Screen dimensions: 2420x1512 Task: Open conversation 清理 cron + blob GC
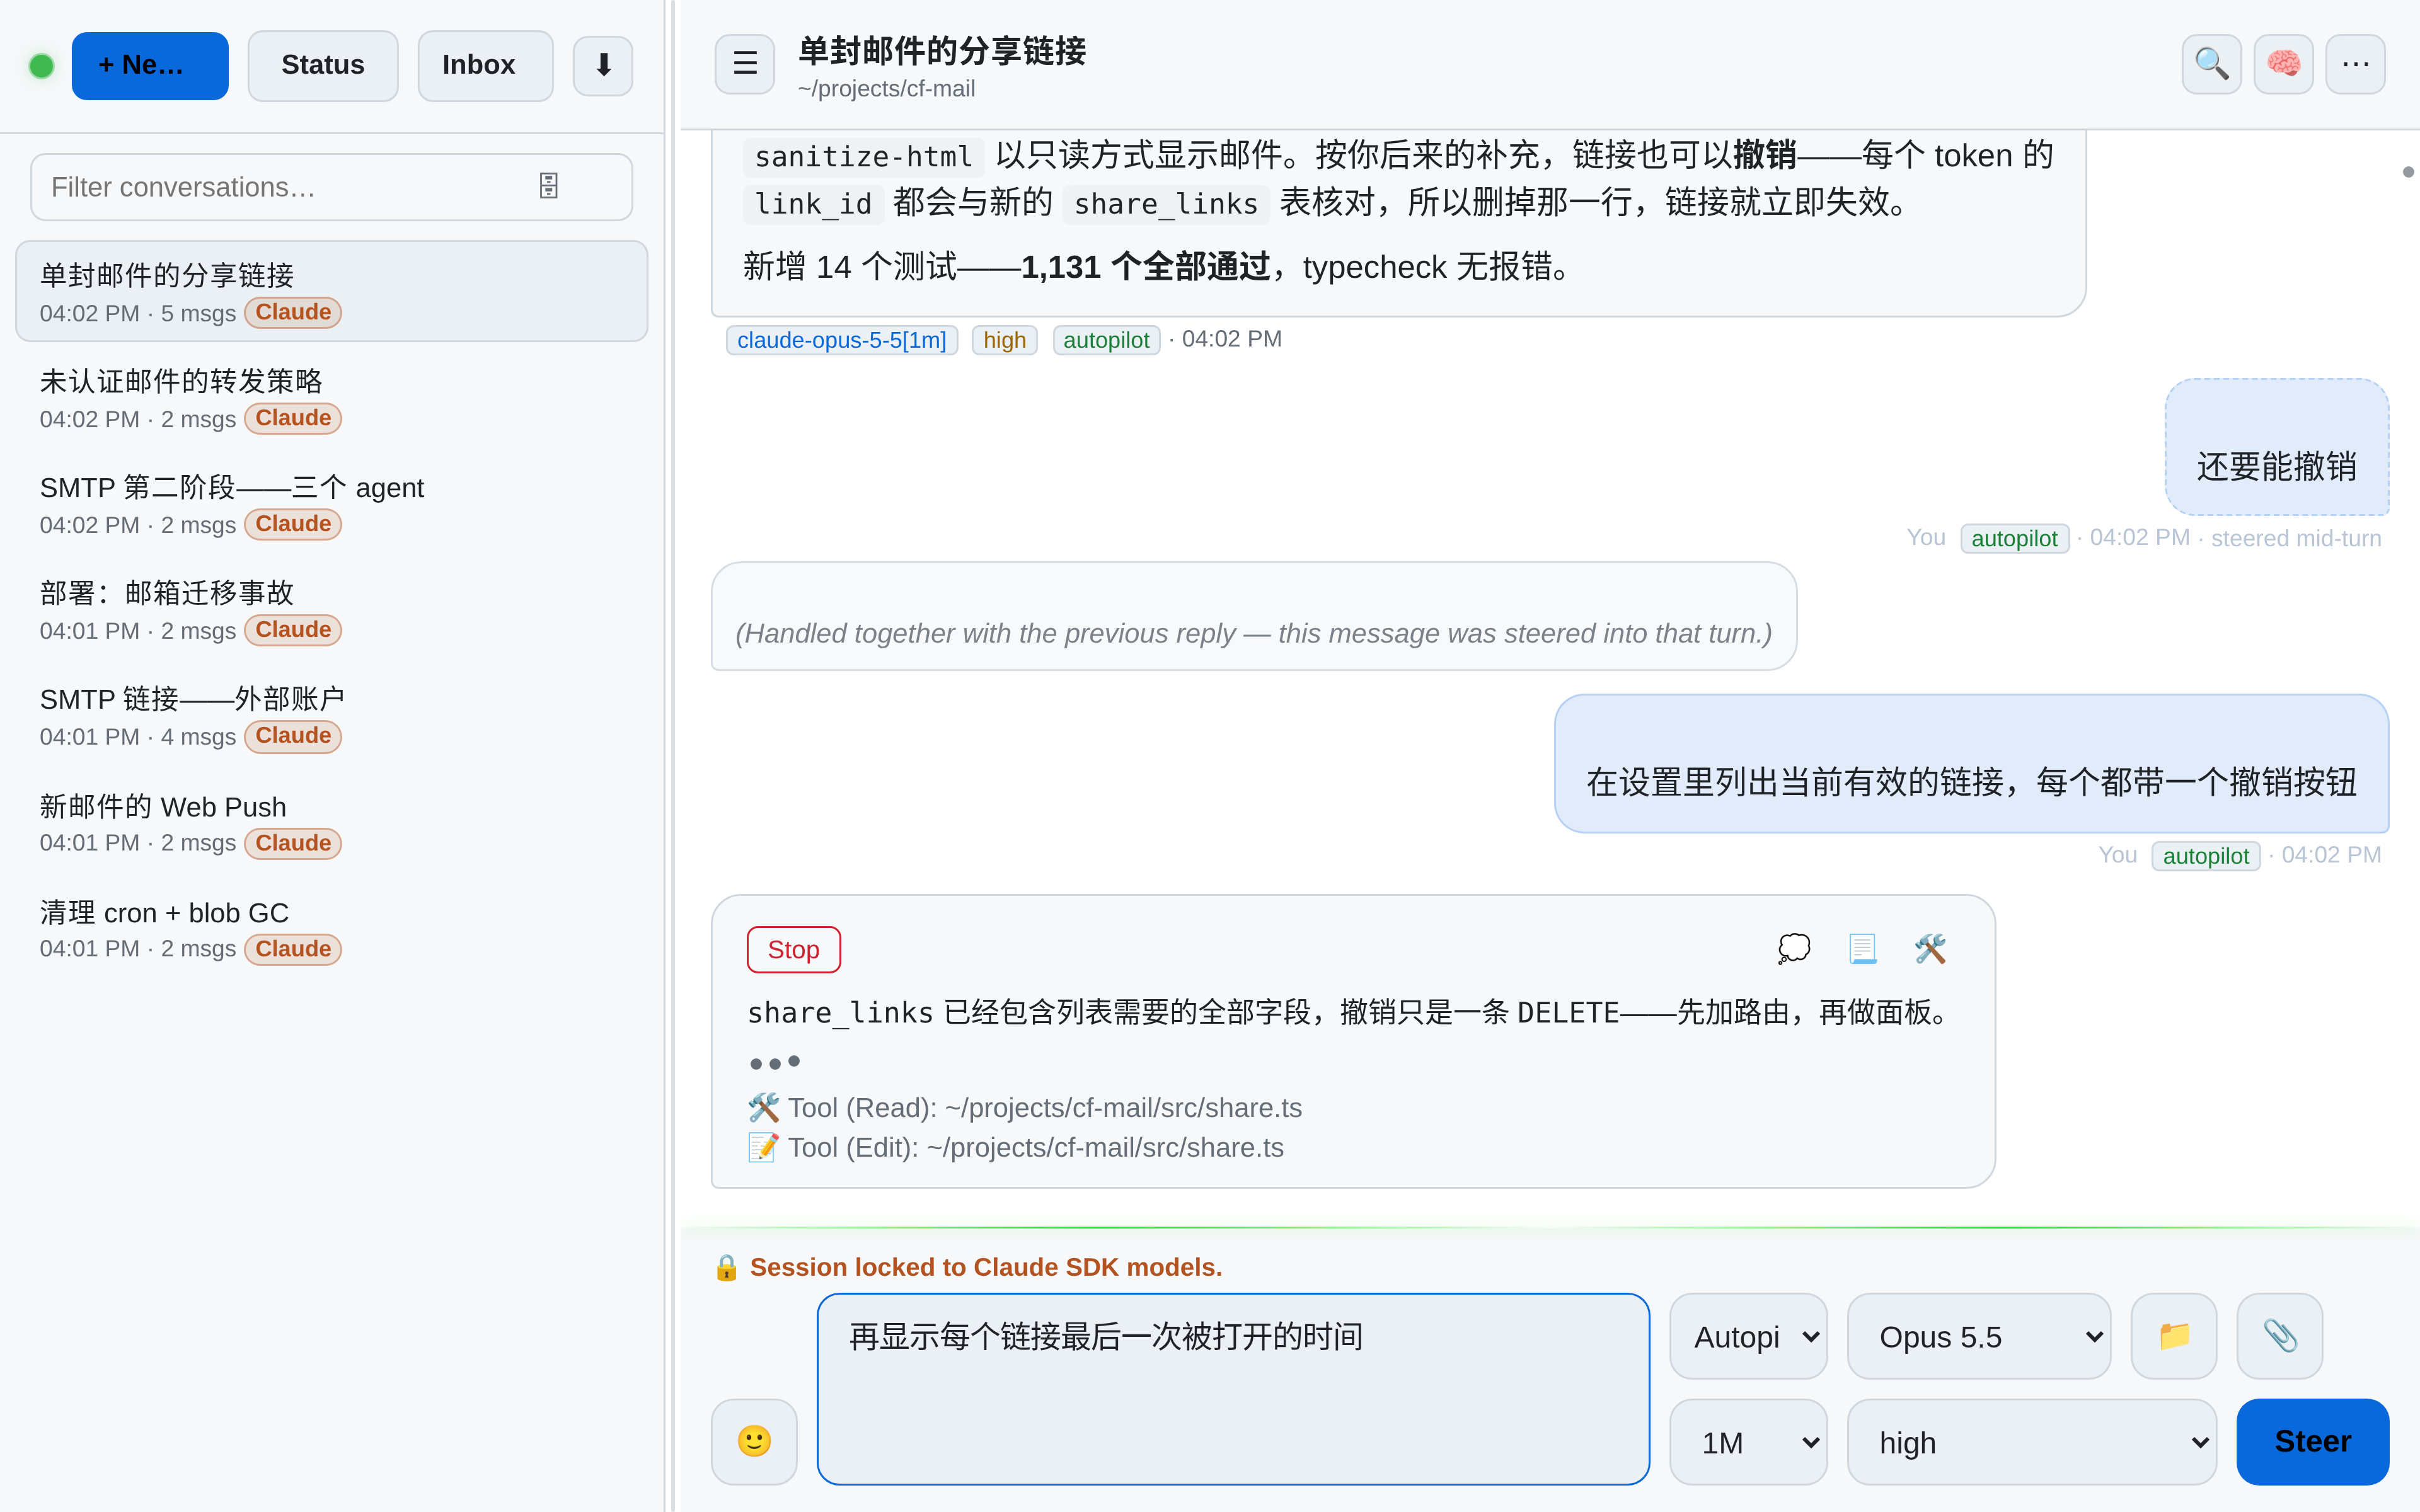(331, 929)
